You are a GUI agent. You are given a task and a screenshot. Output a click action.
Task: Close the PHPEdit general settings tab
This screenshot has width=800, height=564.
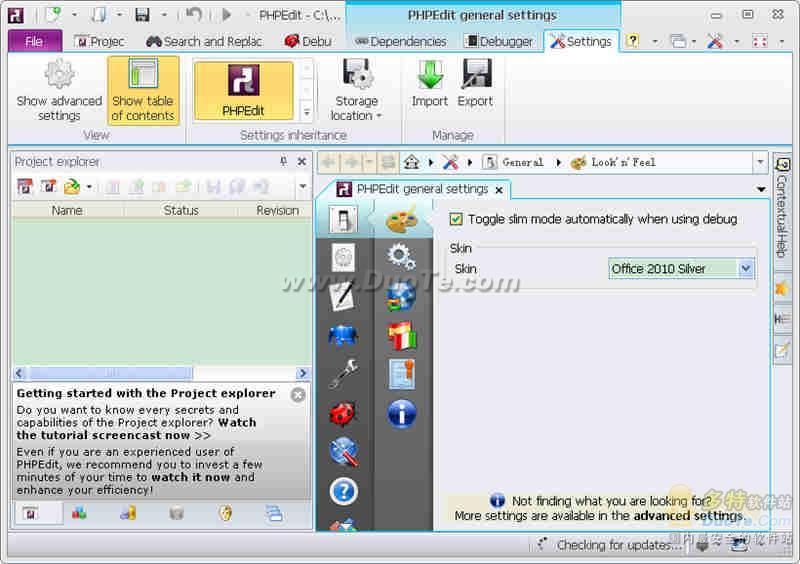click(x=499, y=190)
